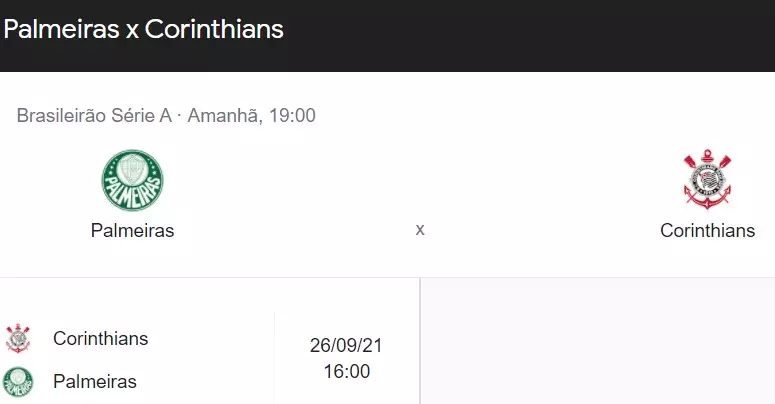
Task: Click the large Corinthians crest
Action: pyautogui.click(x=707, y=180)
